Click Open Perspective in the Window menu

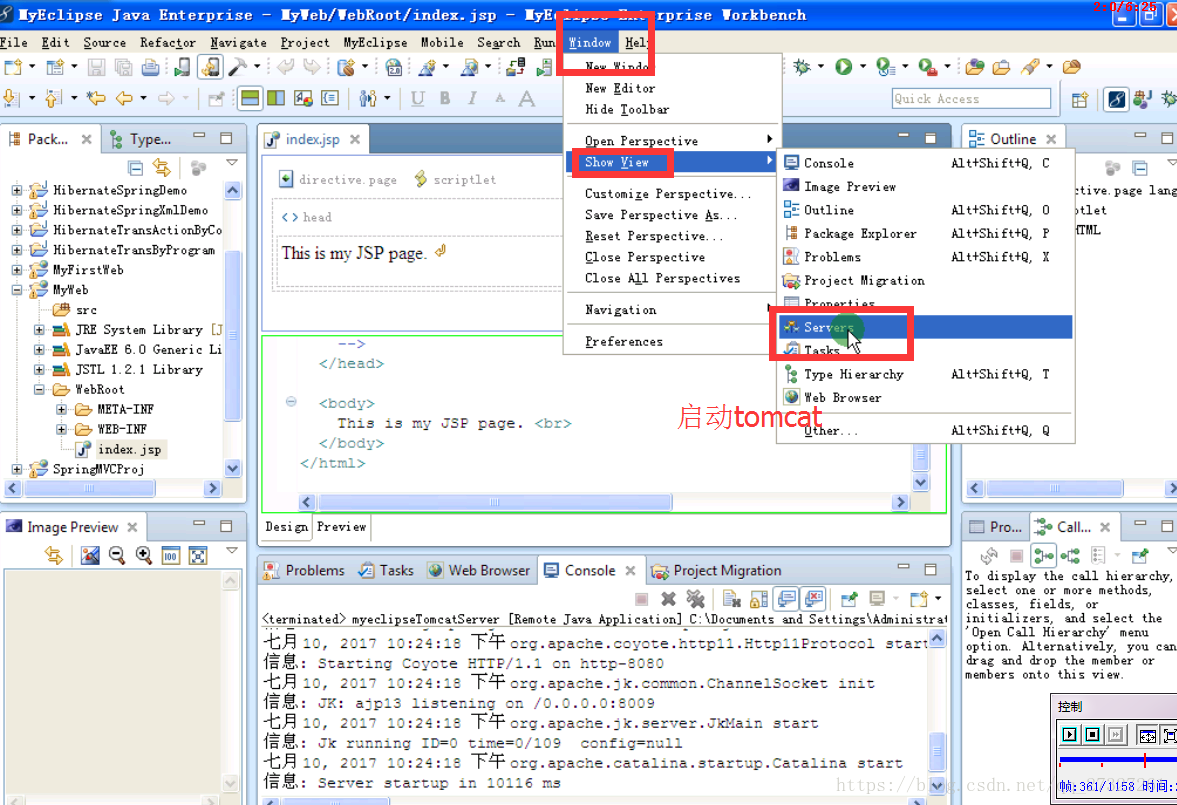tap(641, 141)
